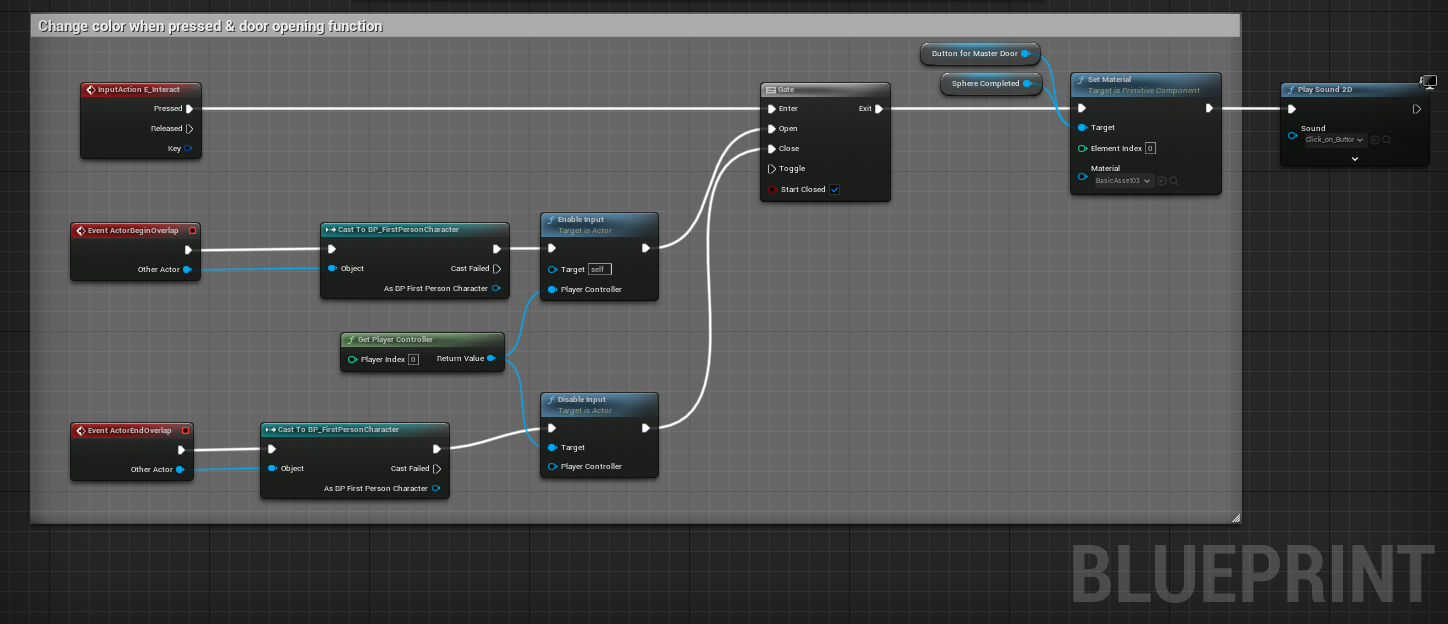Click the red delegate pin on Event ActorBeginOverlap
The image size is (1448, 624).
click(193, 230)
